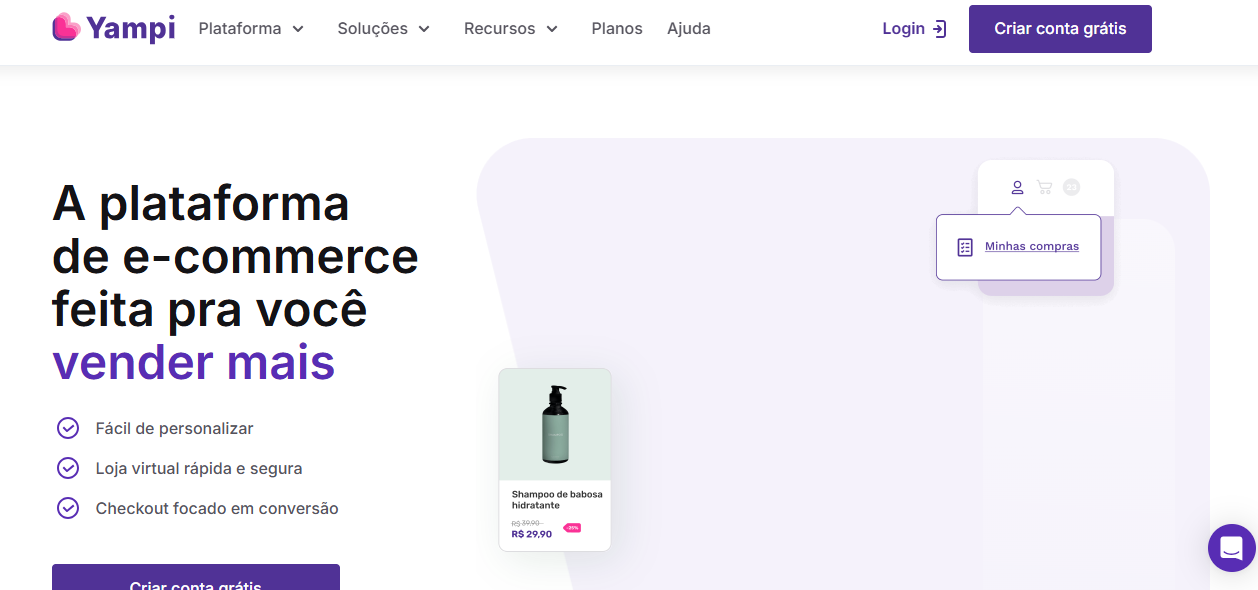This screenshot has width=1258, height=590.
Task: Click the crossed-out R$ 39,90 price
Action: coord(526,523)
